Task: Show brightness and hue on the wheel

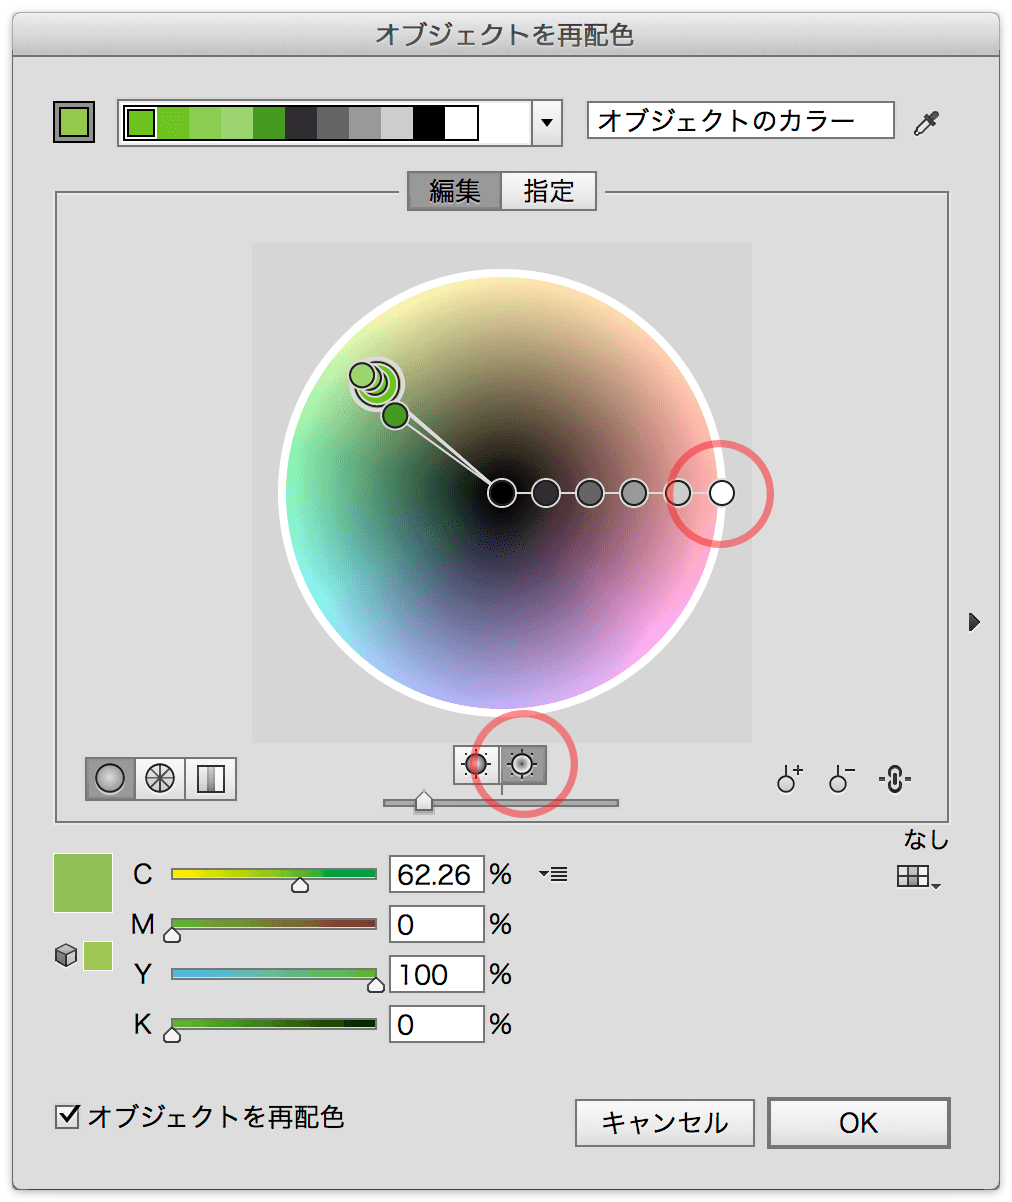Action: pyautogui.click(x=523, y=765)
